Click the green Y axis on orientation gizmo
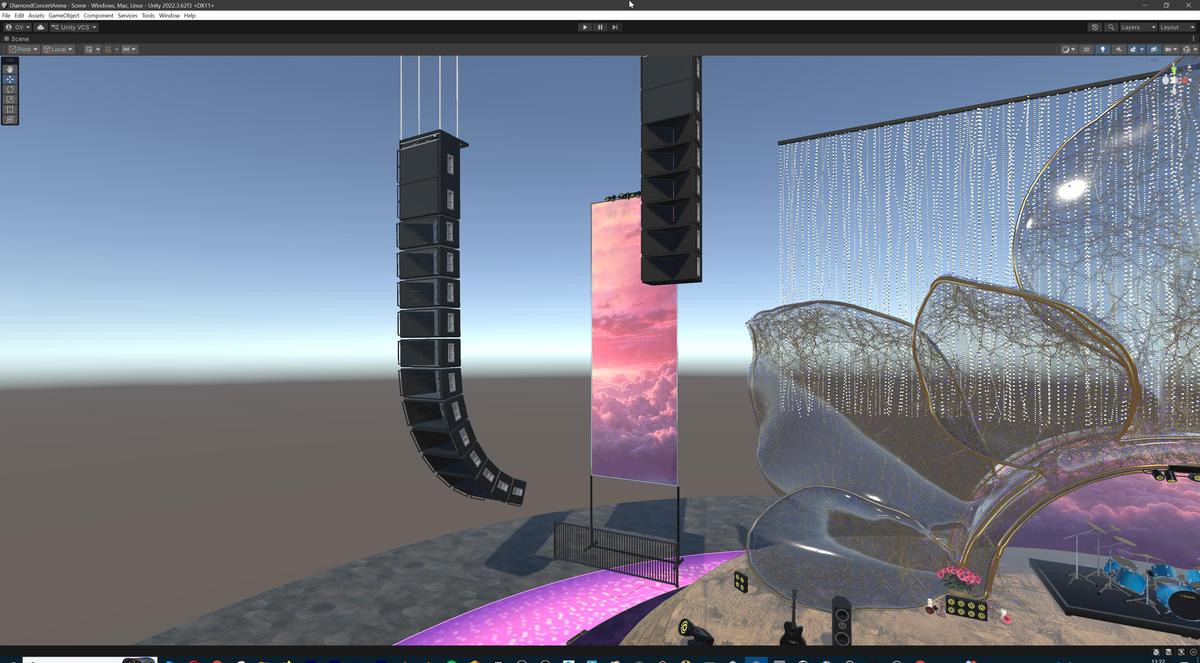 1176,70
